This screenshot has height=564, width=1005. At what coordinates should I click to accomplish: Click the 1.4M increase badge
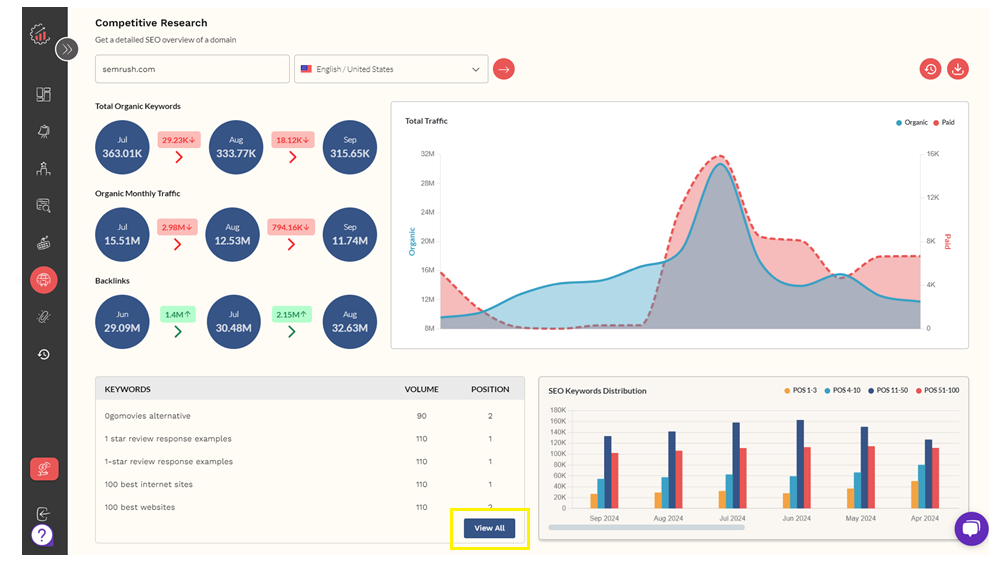(x=178, y=314)
